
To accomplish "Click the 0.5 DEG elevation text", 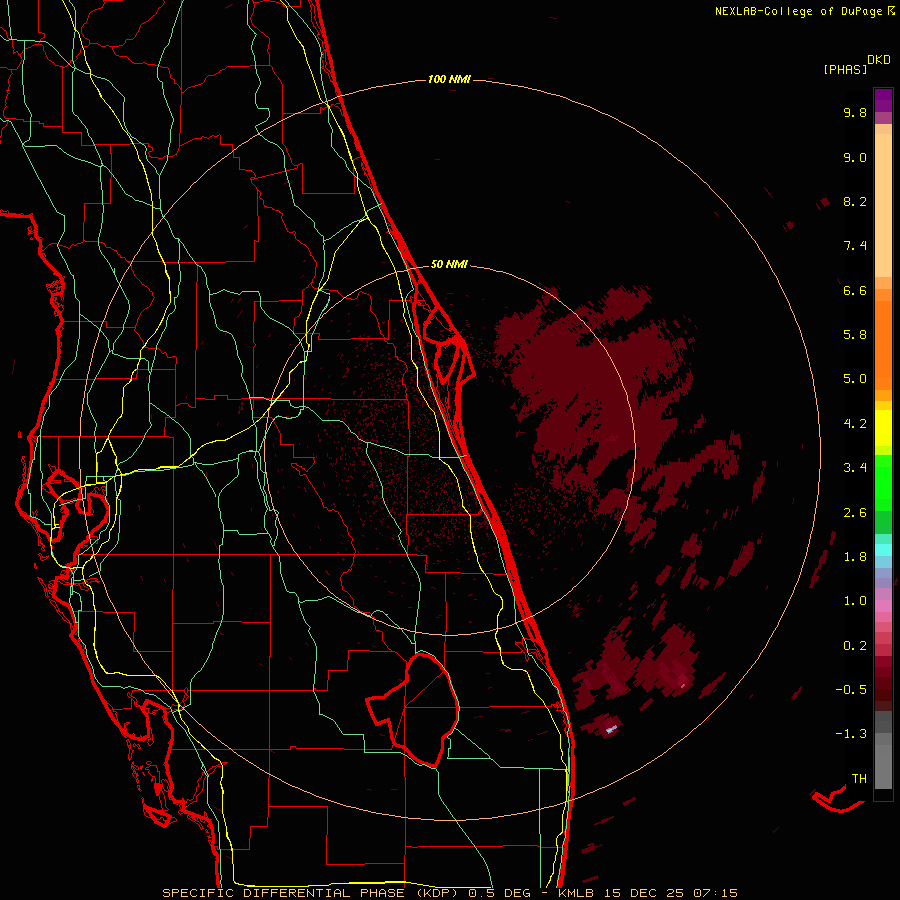I will [499, 893].
